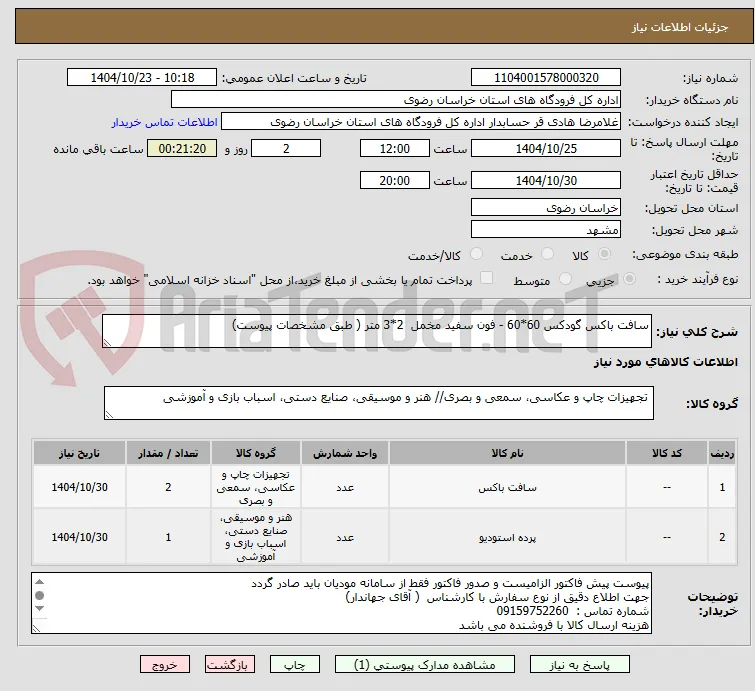Click the شماره نیاز number field

pos(546,78)
